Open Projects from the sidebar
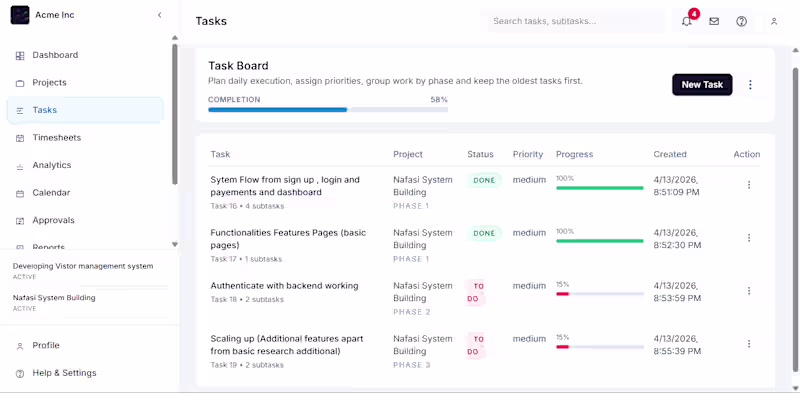The height and width of the screenshot is (393, 800). click(x=85, y=83)
